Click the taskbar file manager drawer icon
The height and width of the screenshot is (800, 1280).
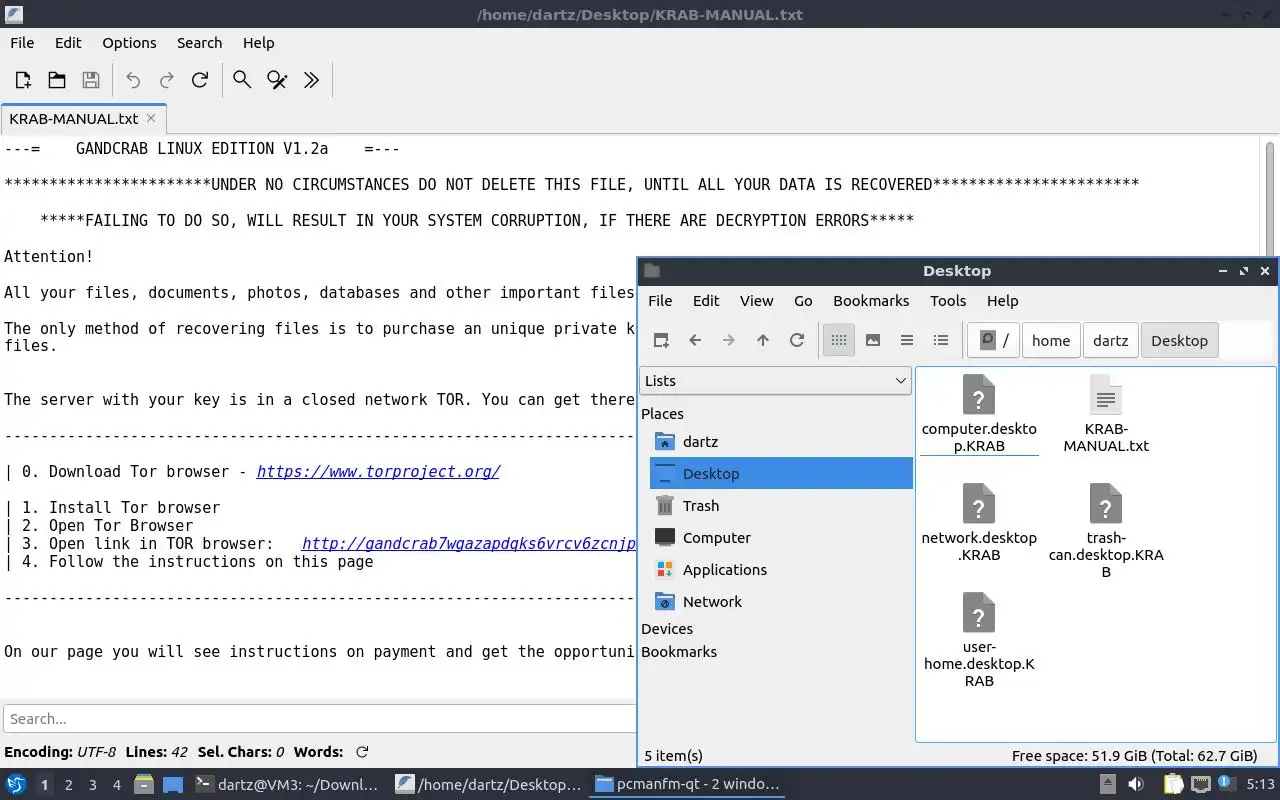[143, 785]
